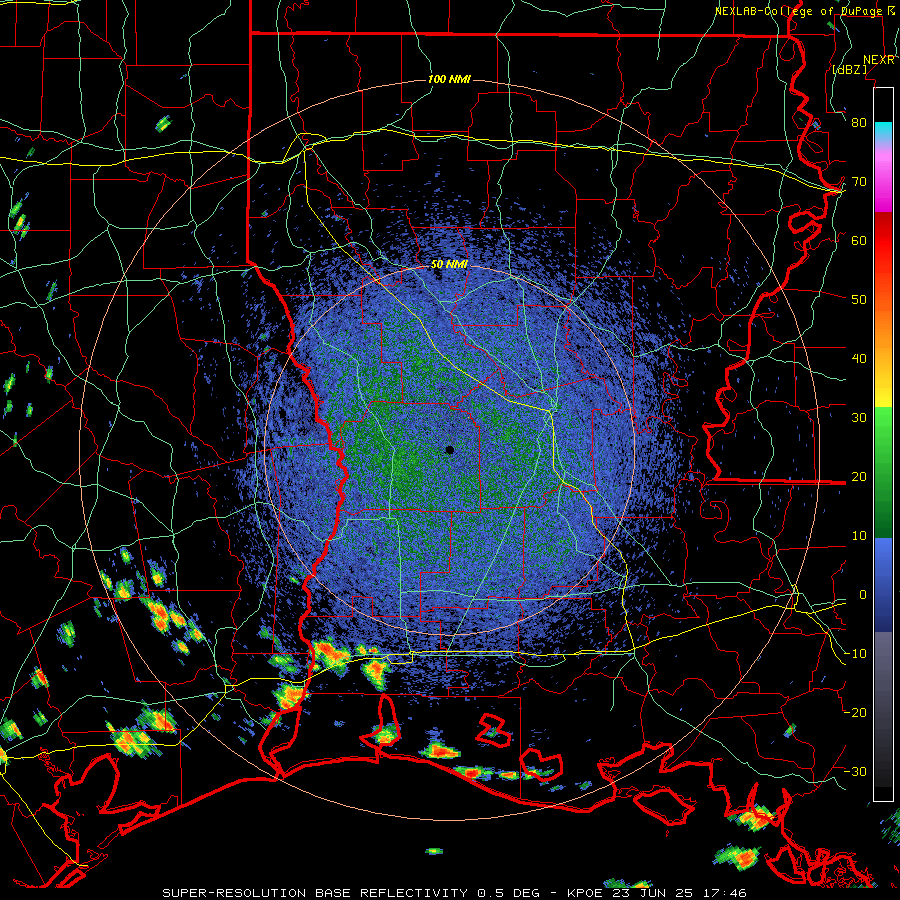Click the 'KPOE' station identifier text

(x=585, y=893)
